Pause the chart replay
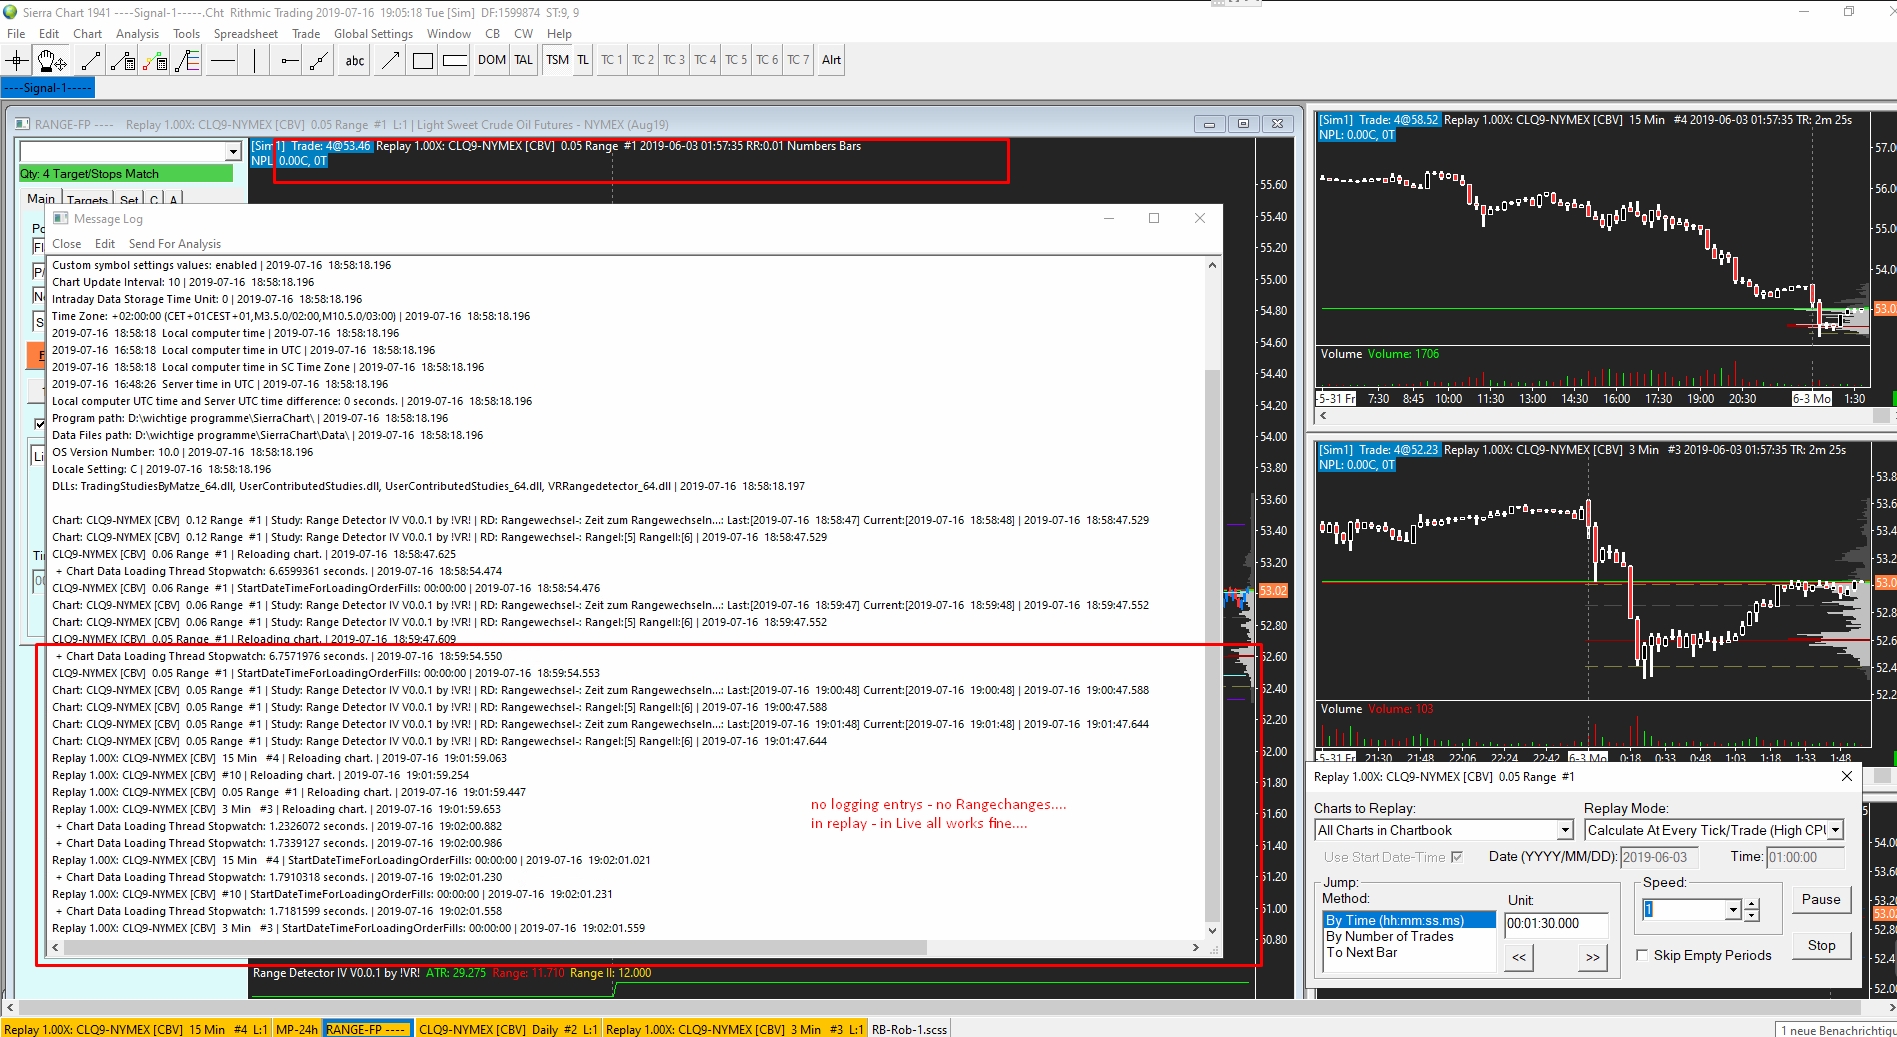This screenshot has width=1897, height=1037. tap(1821, 899)
